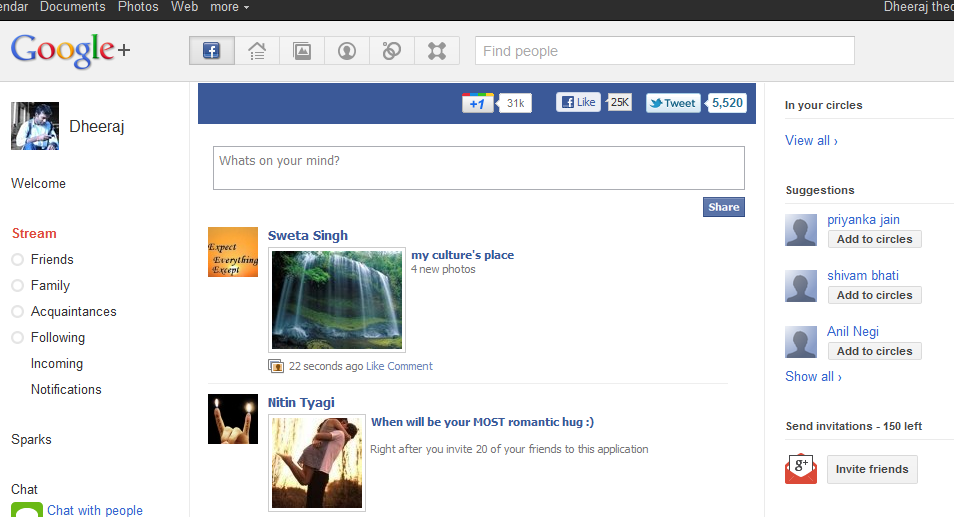Image resolution: width=954 pixels, height=517 pixels.
Task: Open the Welcome page link
Action: [38, 184]
